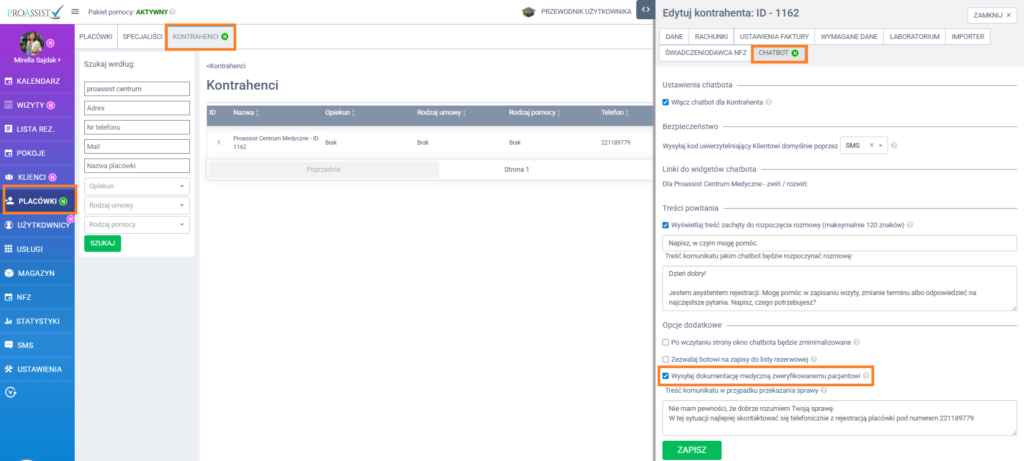Enable 'Zezwalaj botowi na zapisy do listy rezerwowej'
1024x461 pixels.
[x=667, y=359]
